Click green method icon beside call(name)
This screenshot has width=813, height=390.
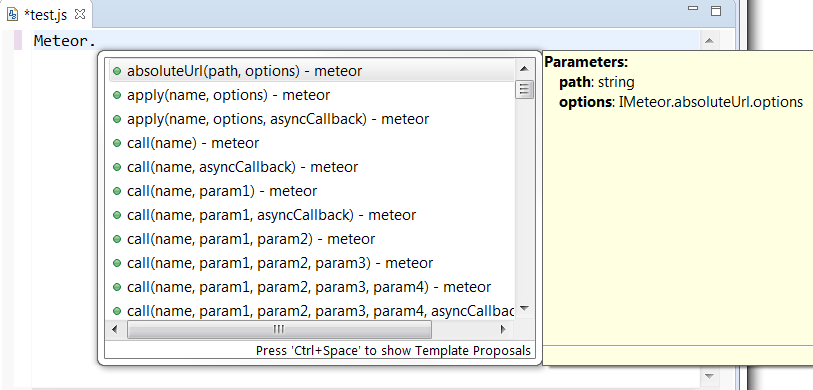pos(117,143)
